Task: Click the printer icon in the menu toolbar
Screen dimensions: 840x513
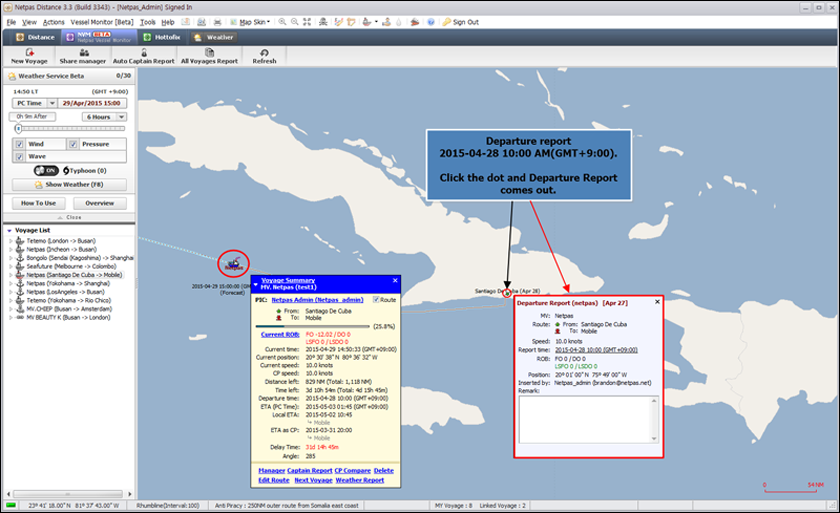Action: point(218,22)
